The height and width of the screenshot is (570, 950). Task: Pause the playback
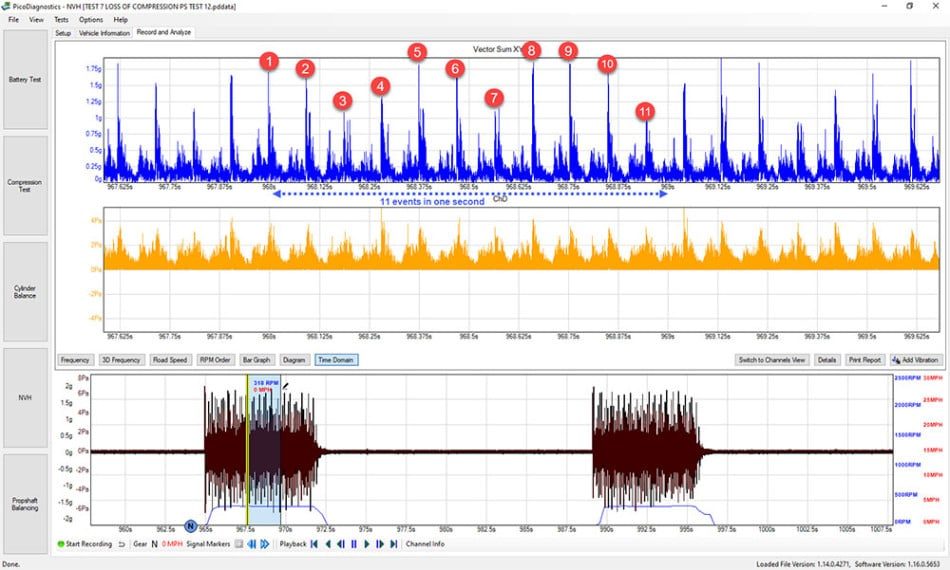(x=354, y=544)
